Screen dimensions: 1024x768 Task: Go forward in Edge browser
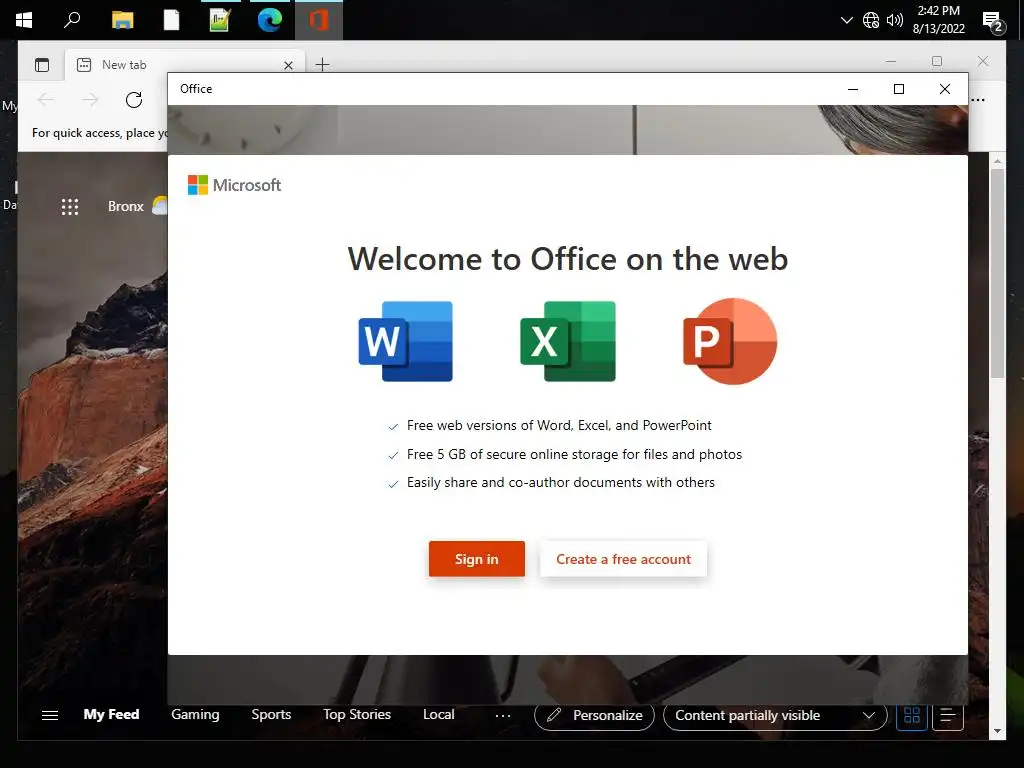[89, 100]
